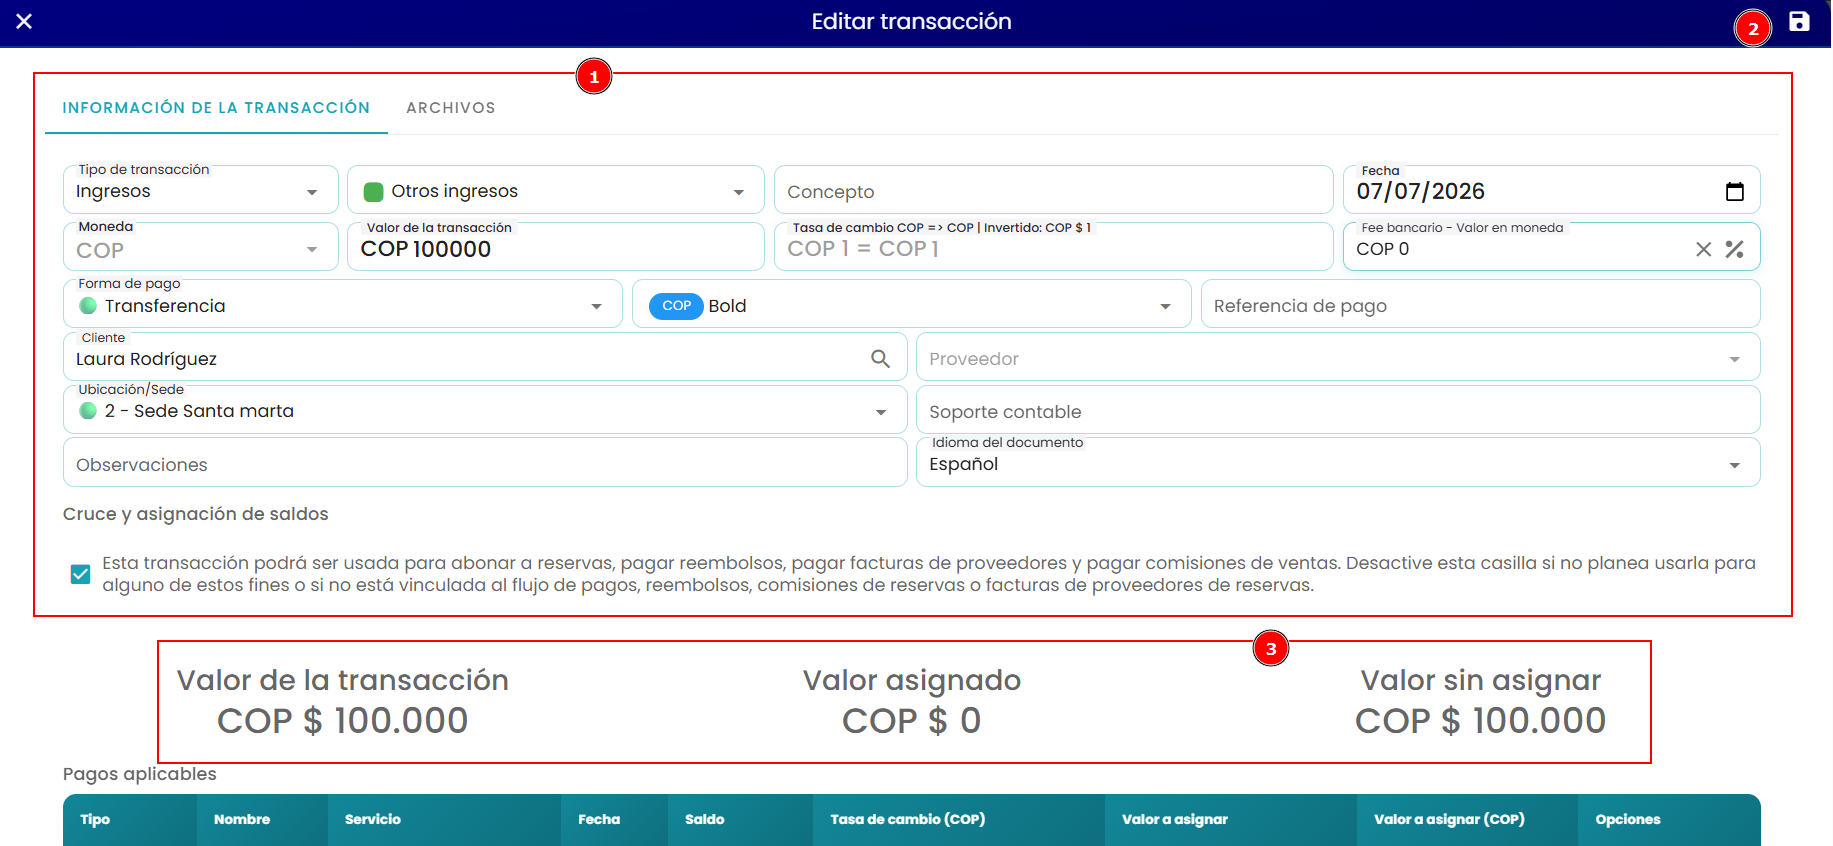Click the green Otros ingresos category square
1833x846 pixels.
(x=374, y=192)
